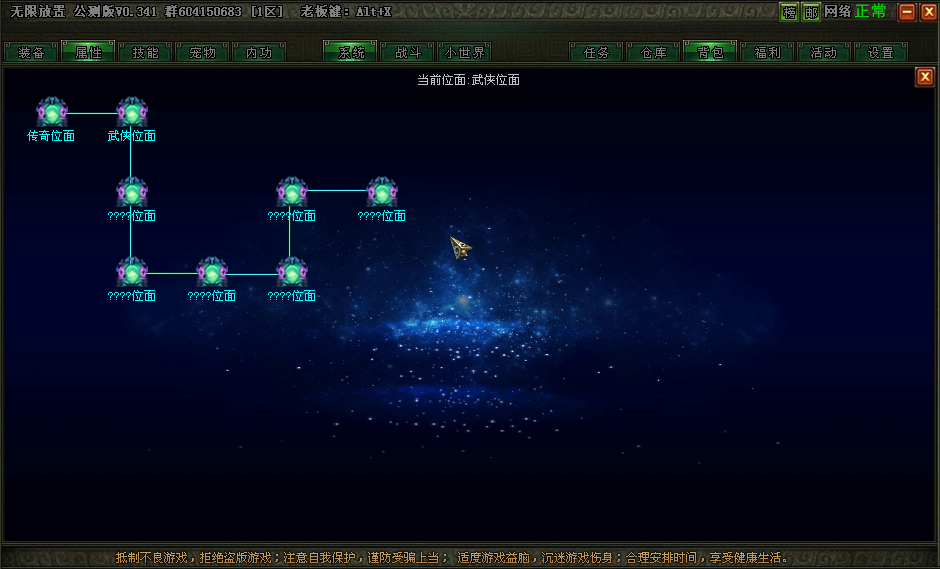Image resolution: width=940 pixels, height=569 pixels.
Task: Open the 设置 settings tab
Action: point(881,52)
